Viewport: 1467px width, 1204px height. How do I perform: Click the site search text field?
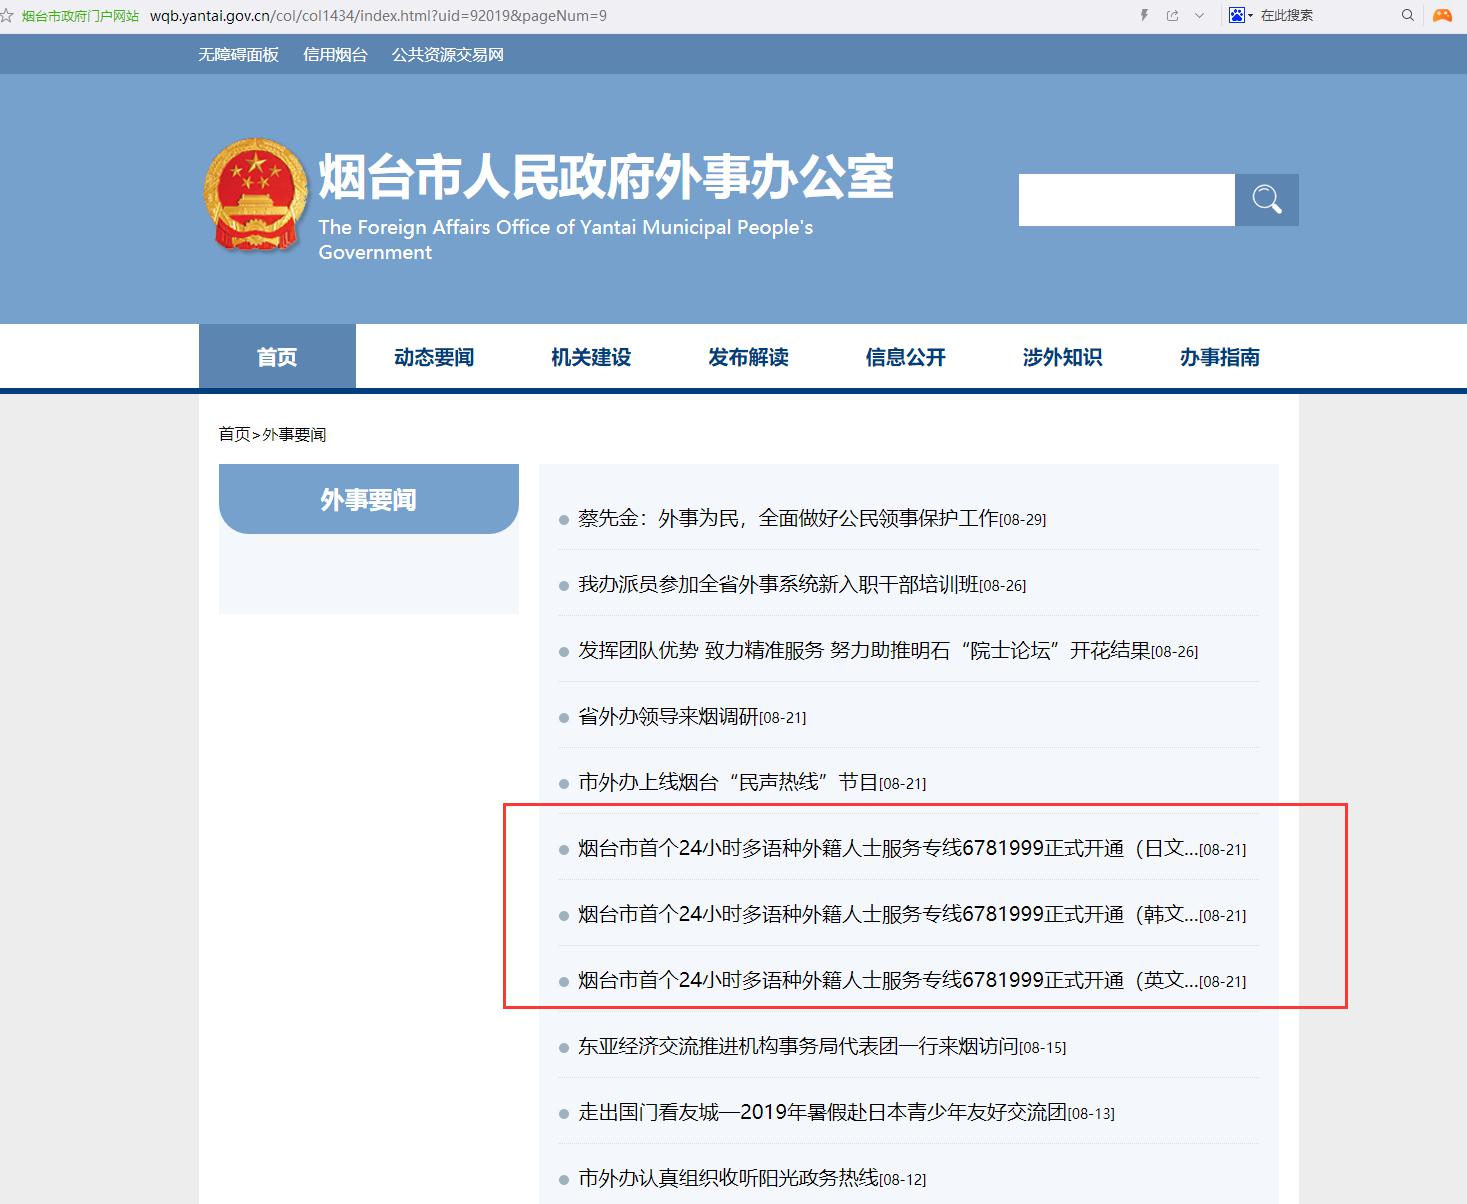[1126, 200]
